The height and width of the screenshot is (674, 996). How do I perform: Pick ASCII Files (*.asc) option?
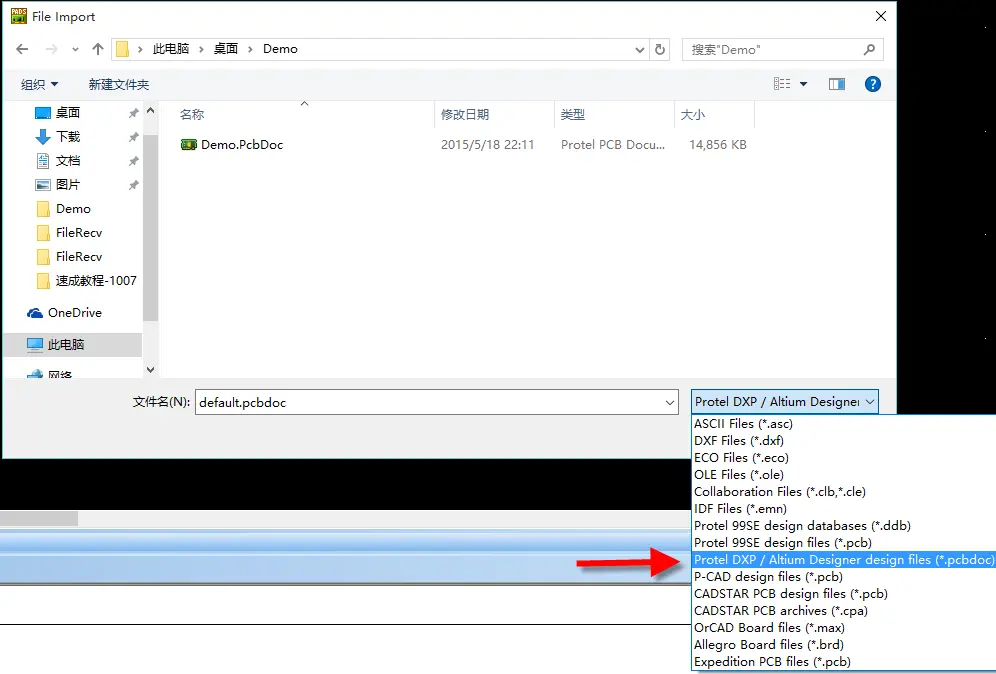point(743,424)
